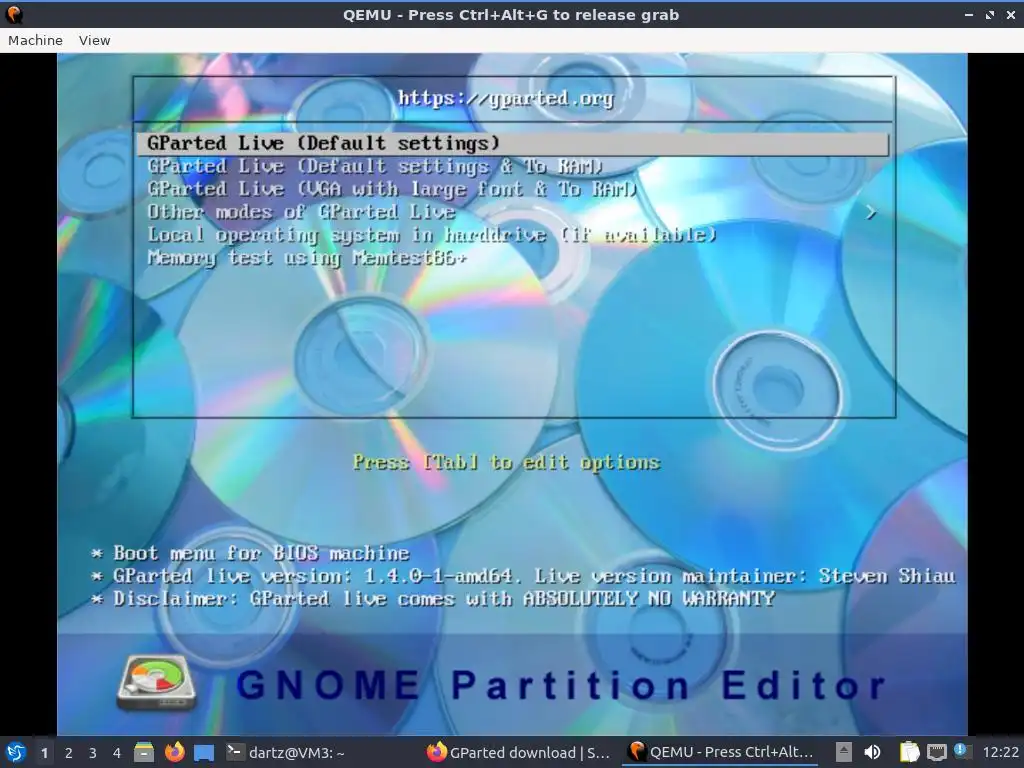Click the QEMU icon in the title bar
The height and width of the screenshot is (768, 1024).
click(x=14, y=14)
